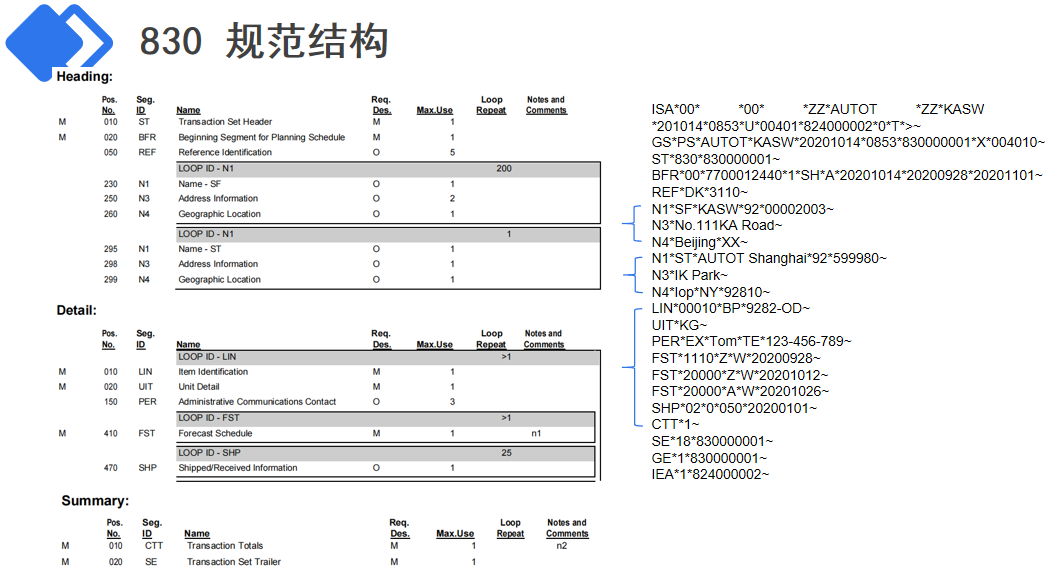Click the blue logo in the top-left corner
This screenshot has width=1062, height=574.
click(x=60, y=38)
